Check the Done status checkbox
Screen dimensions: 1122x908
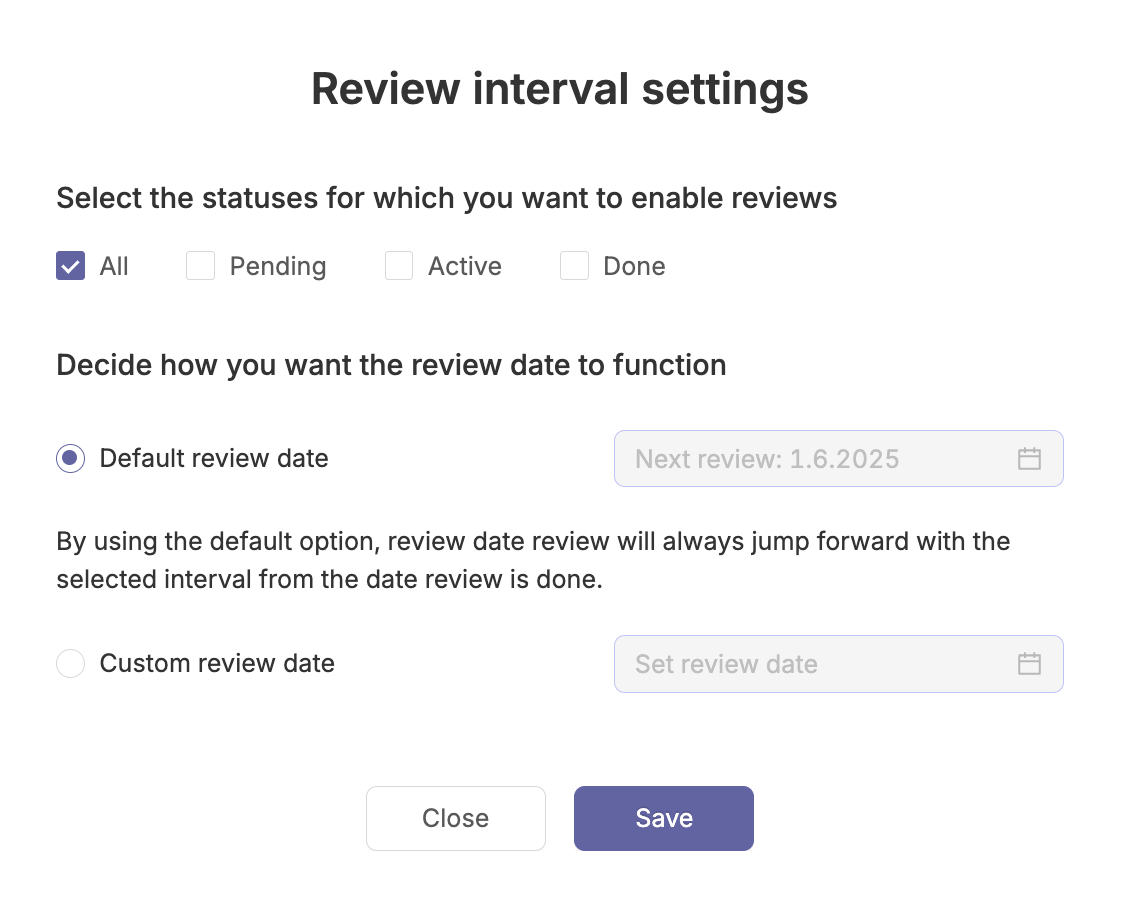(x=574, y=265)
